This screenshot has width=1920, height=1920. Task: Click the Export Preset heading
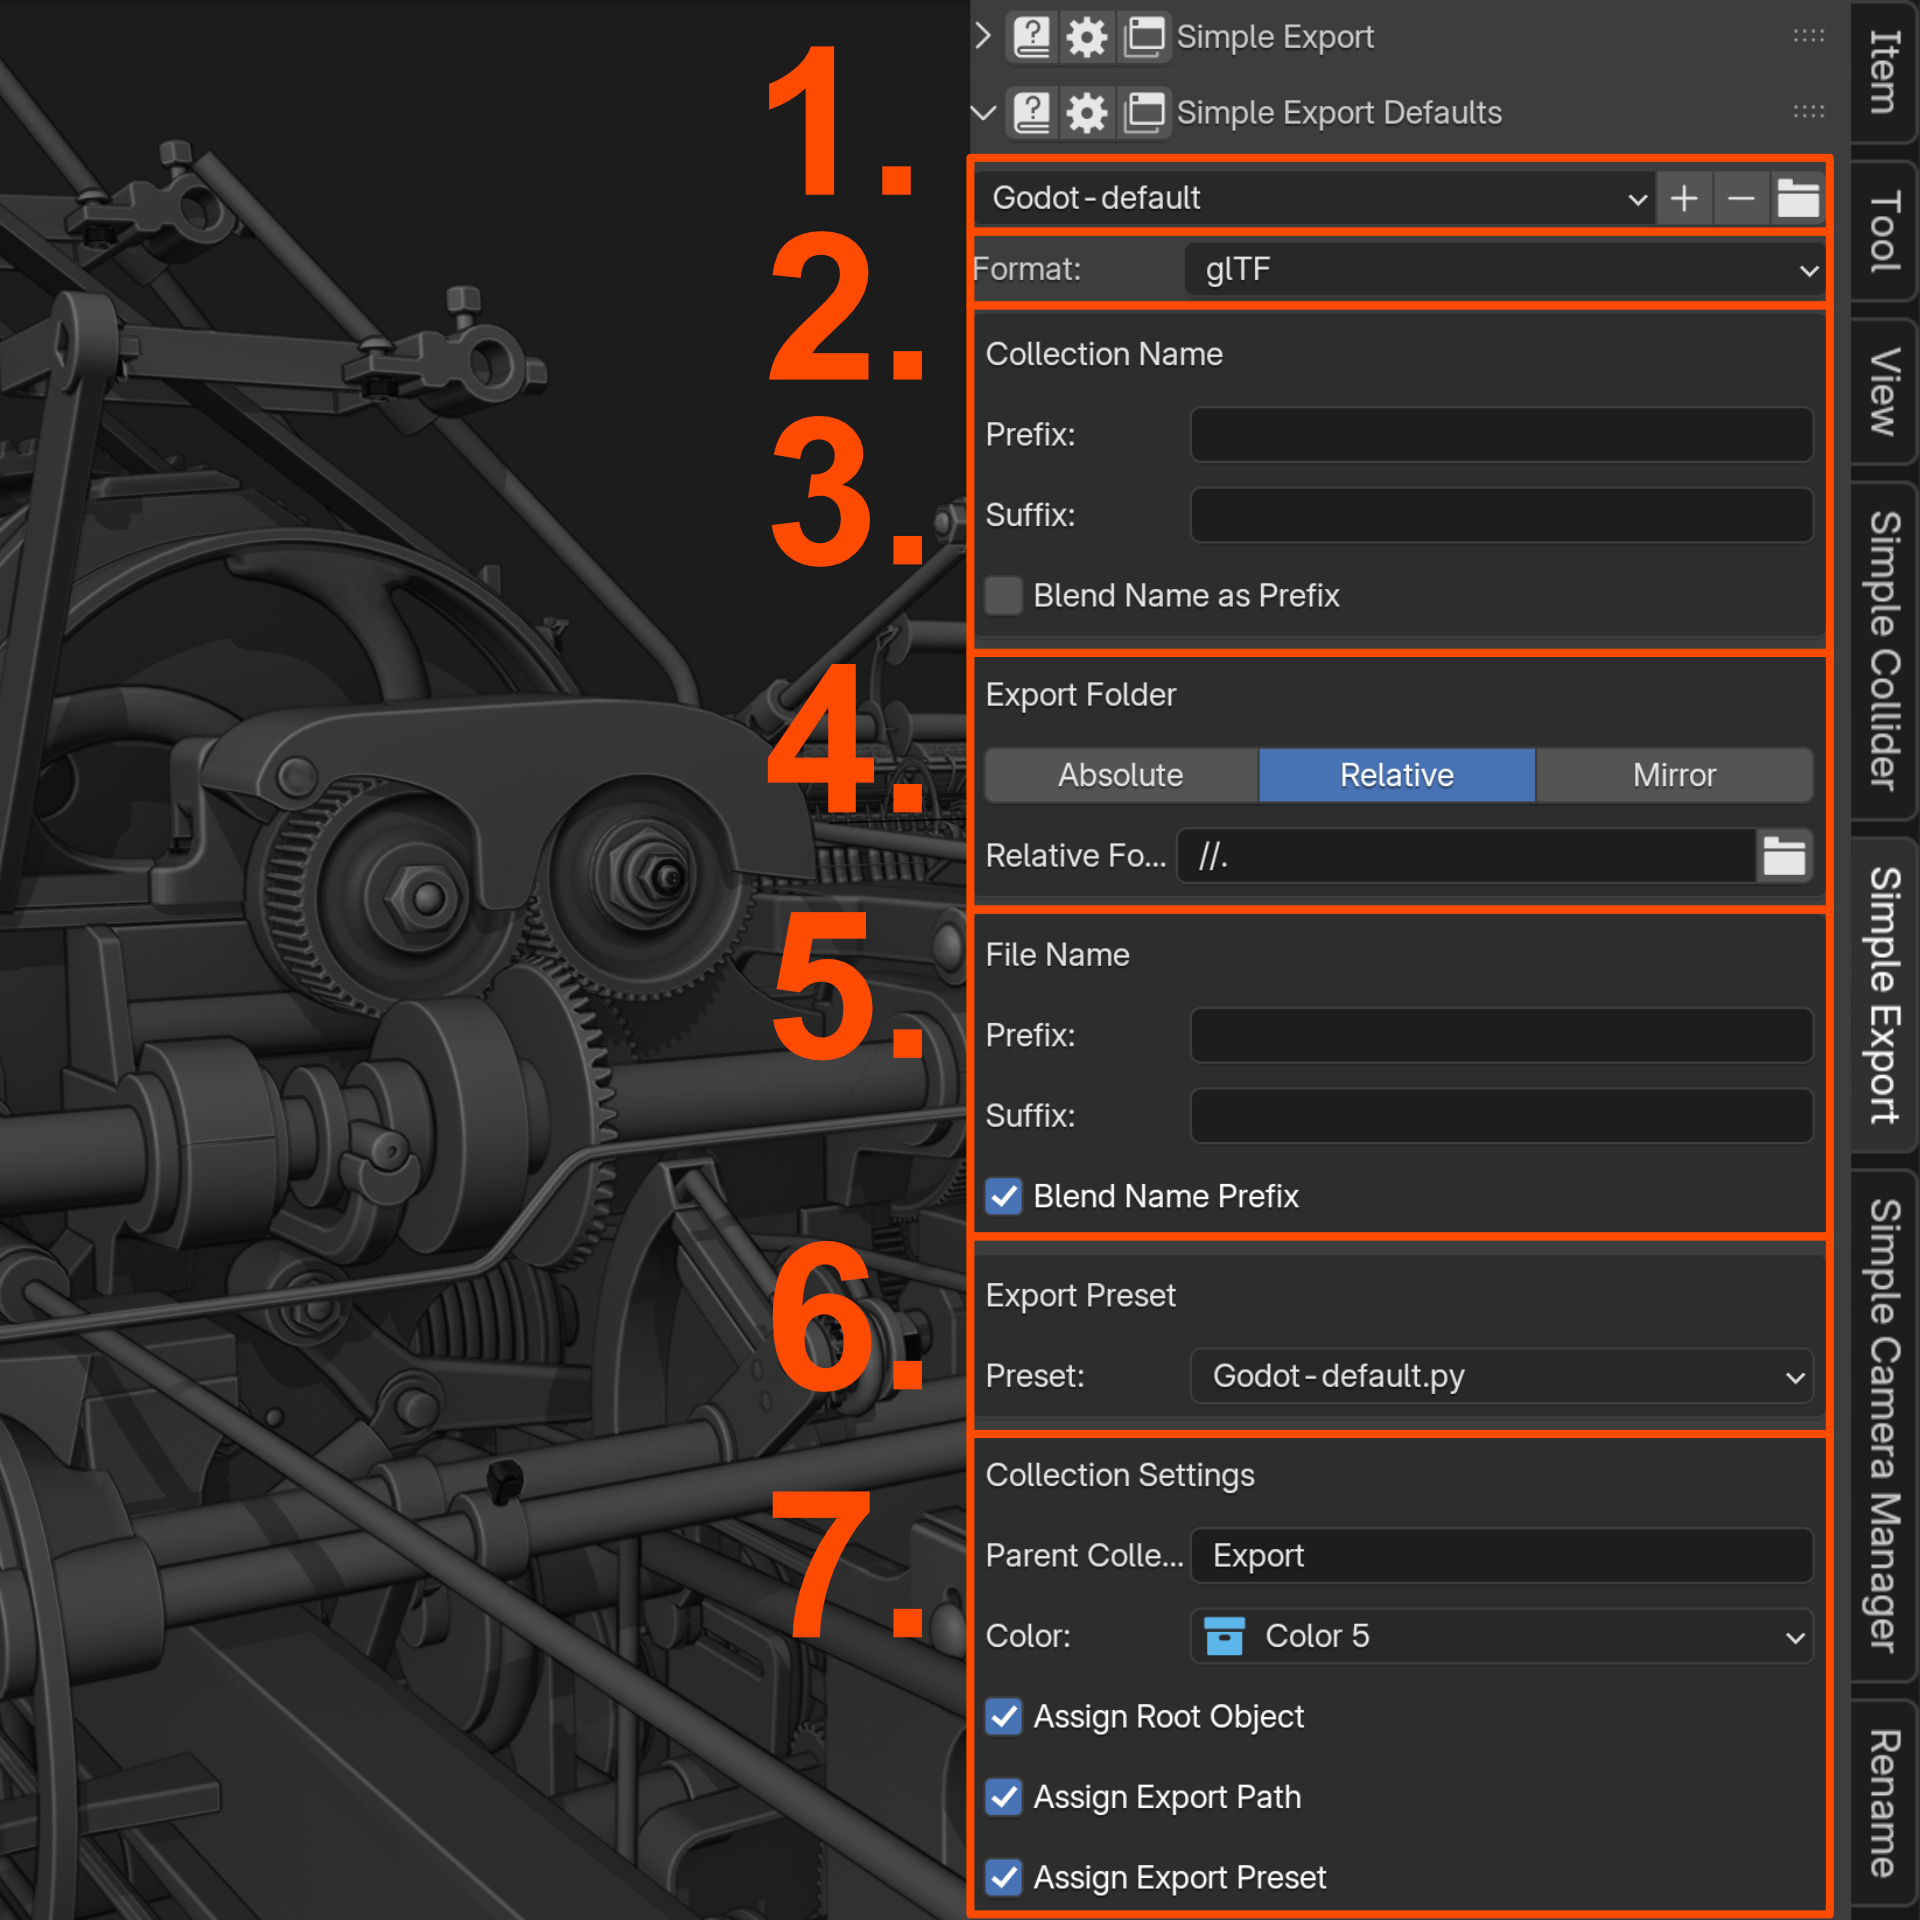[1081, 1296]
